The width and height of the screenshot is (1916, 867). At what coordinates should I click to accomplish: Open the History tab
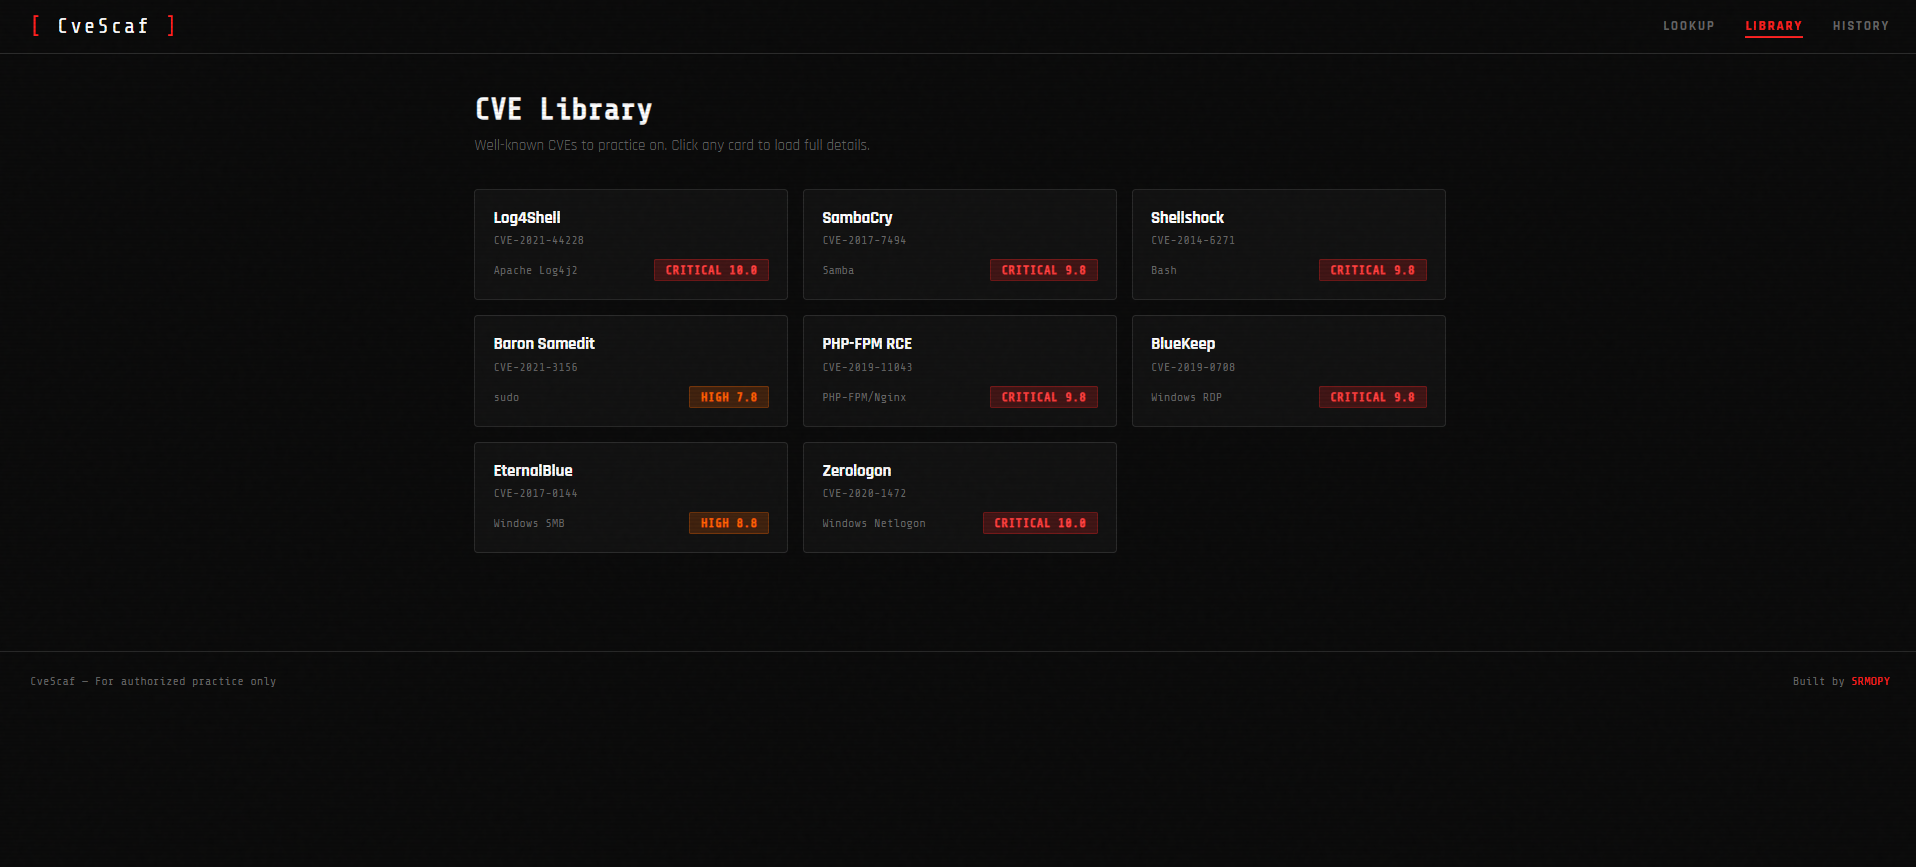(x=1860, y=26)
